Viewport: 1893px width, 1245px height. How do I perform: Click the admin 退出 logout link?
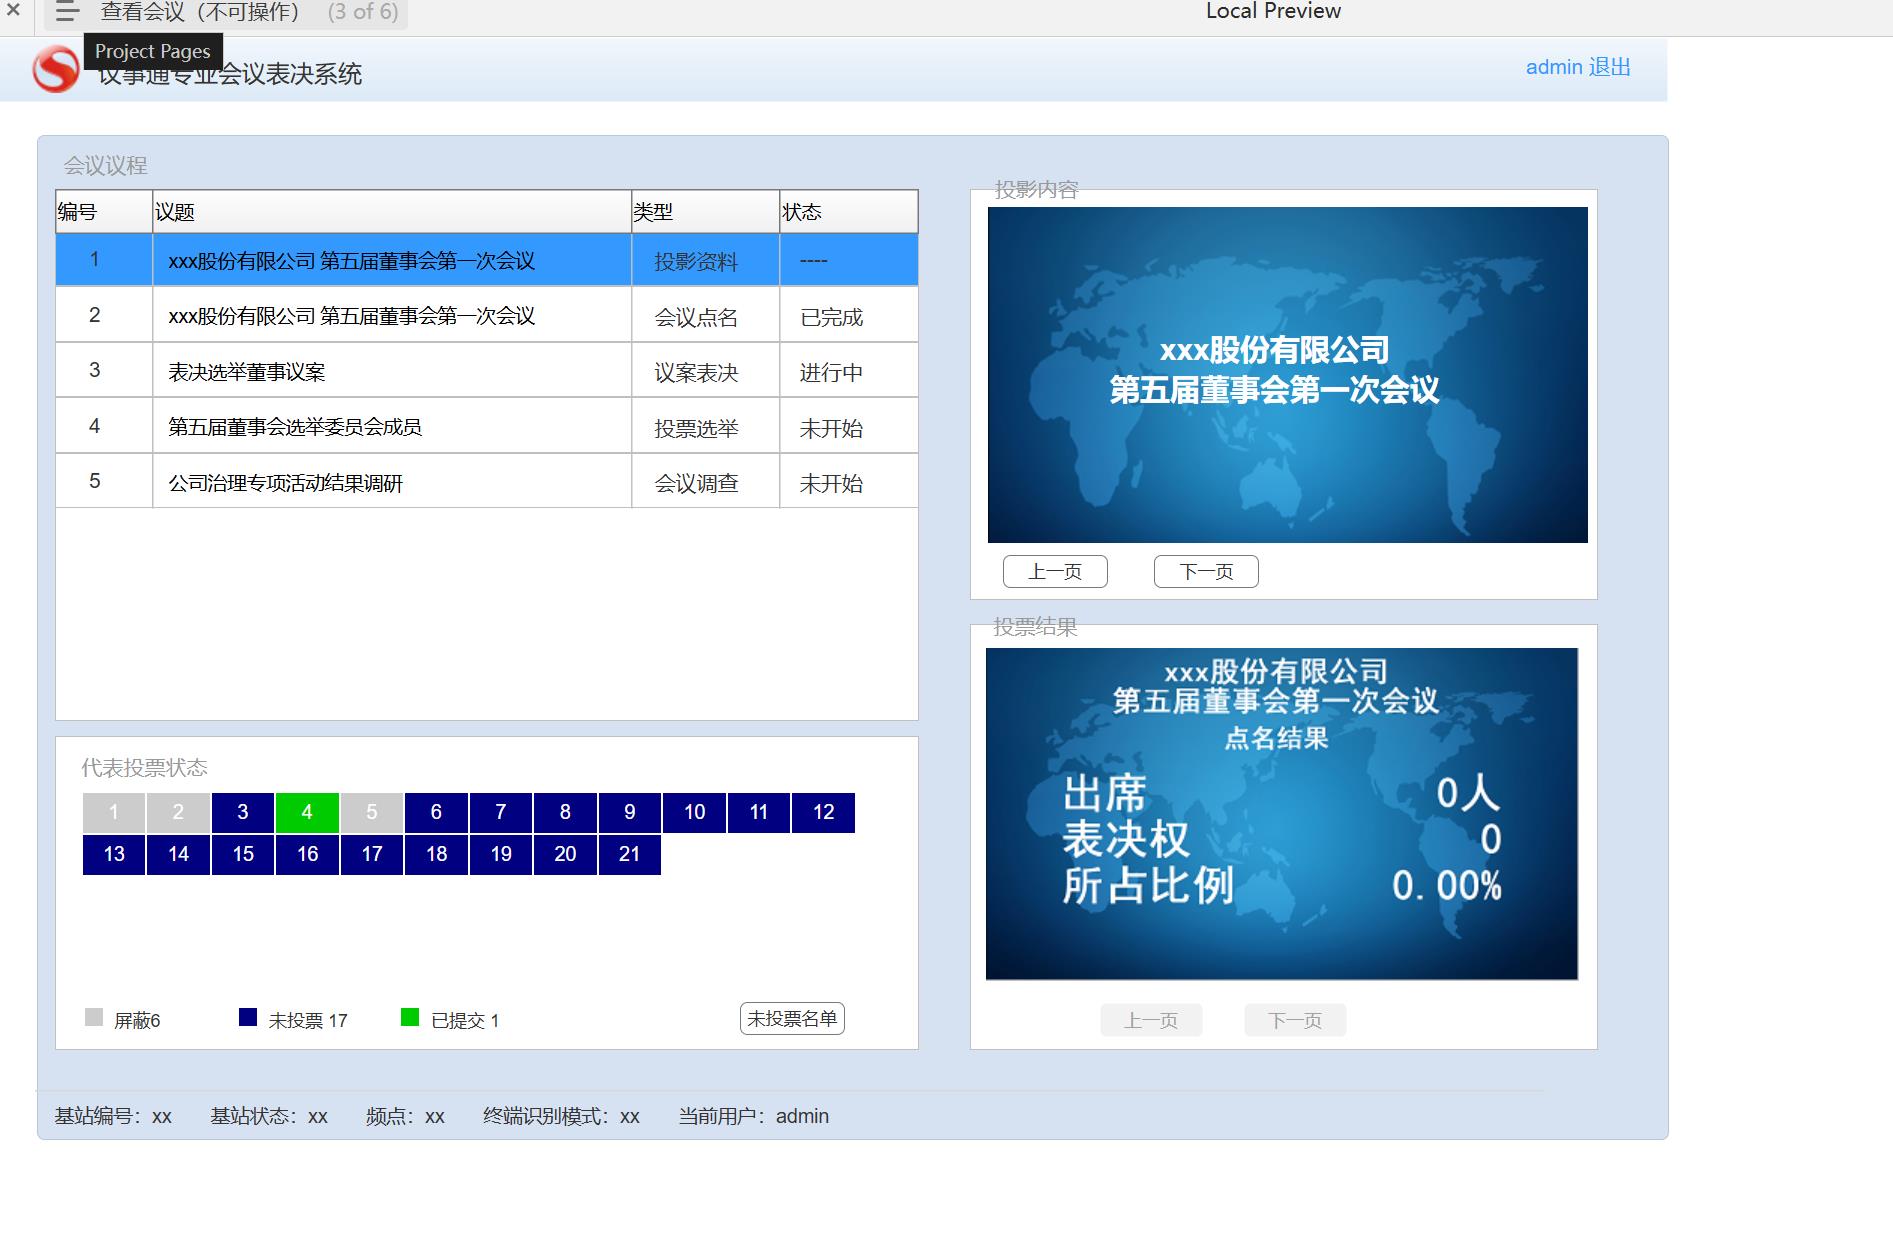point(1578,67)
